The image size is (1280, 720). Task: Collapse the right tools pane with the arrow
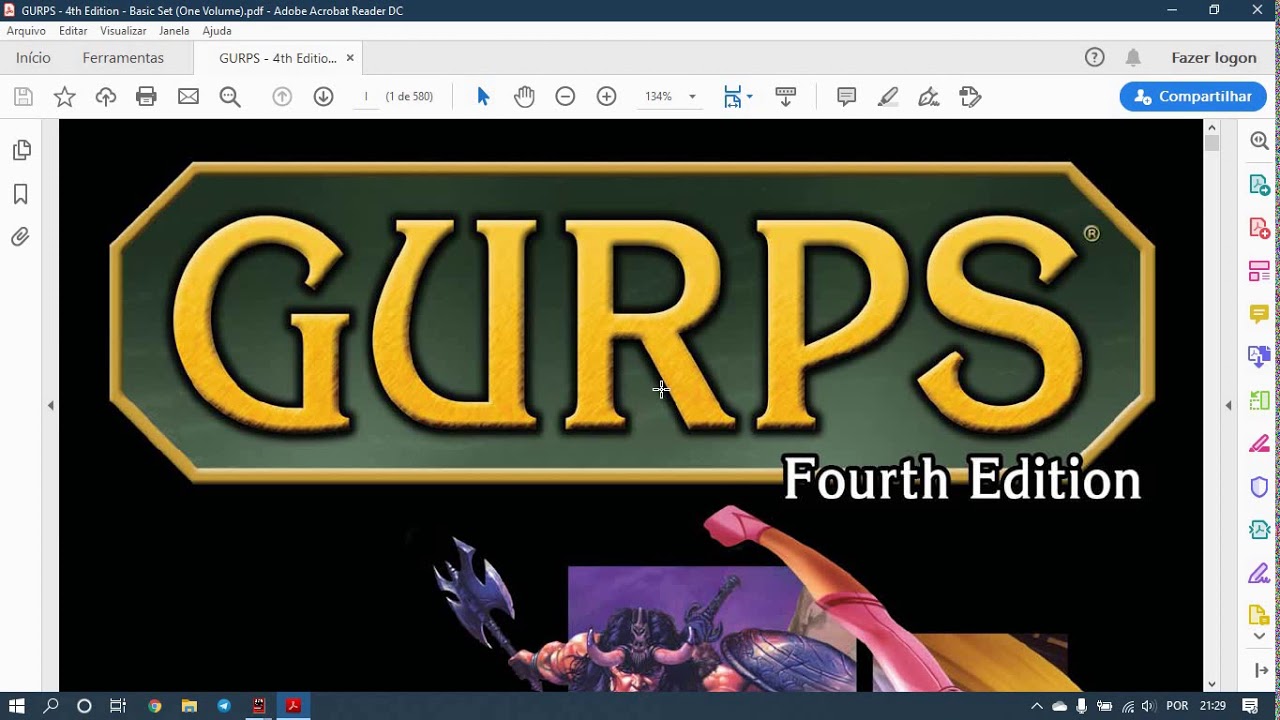1228,405
